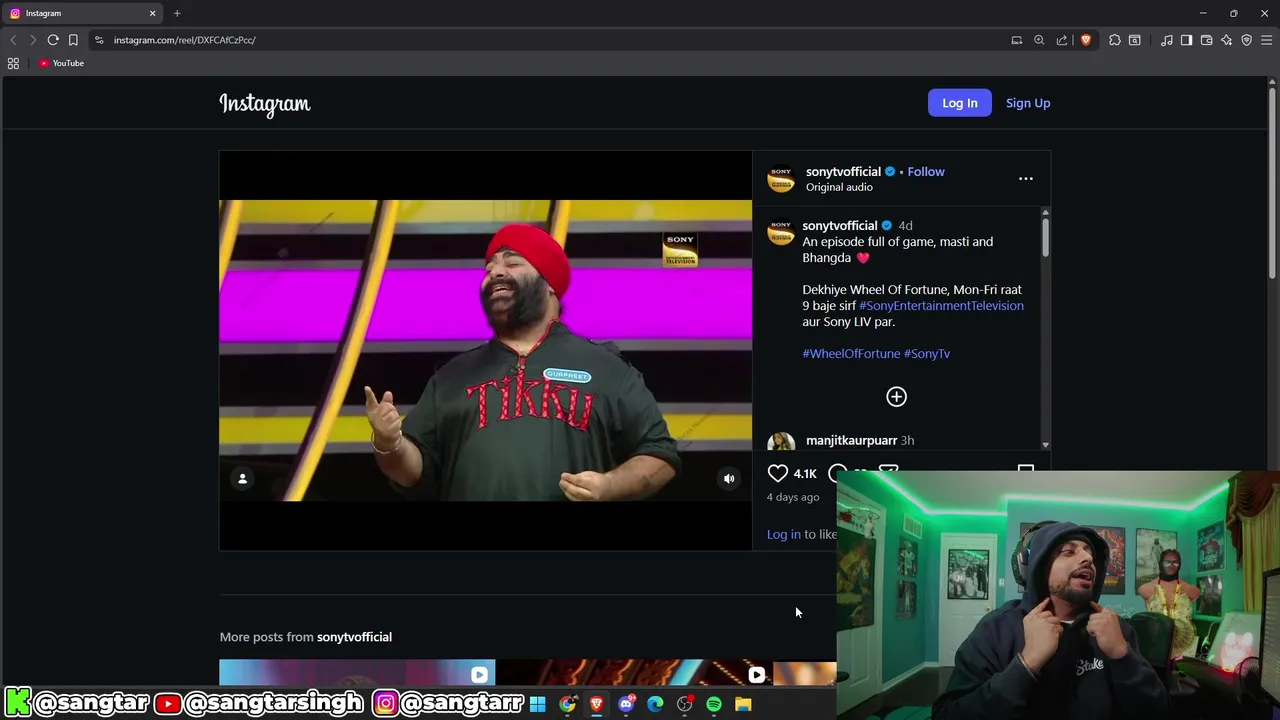This screenshot has height=720, width=1280.
Task: Open Spotify from the taskbar
Action: [x=714, y=704]
